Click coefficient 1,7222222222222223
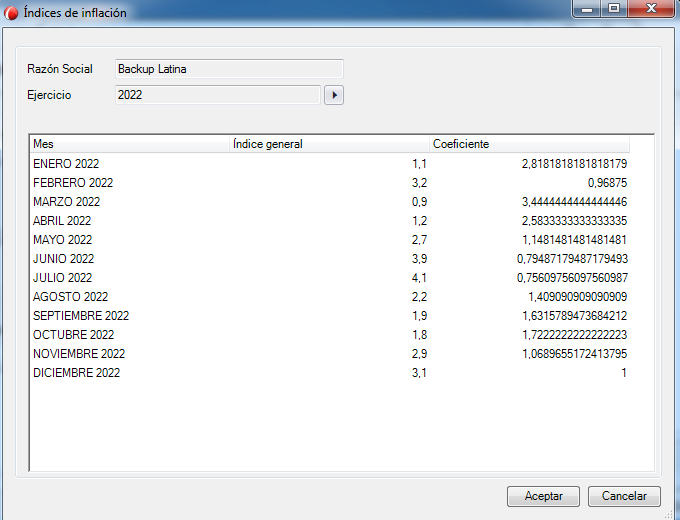The width and height of the screenshot is (680, 520). pos(575,335)
